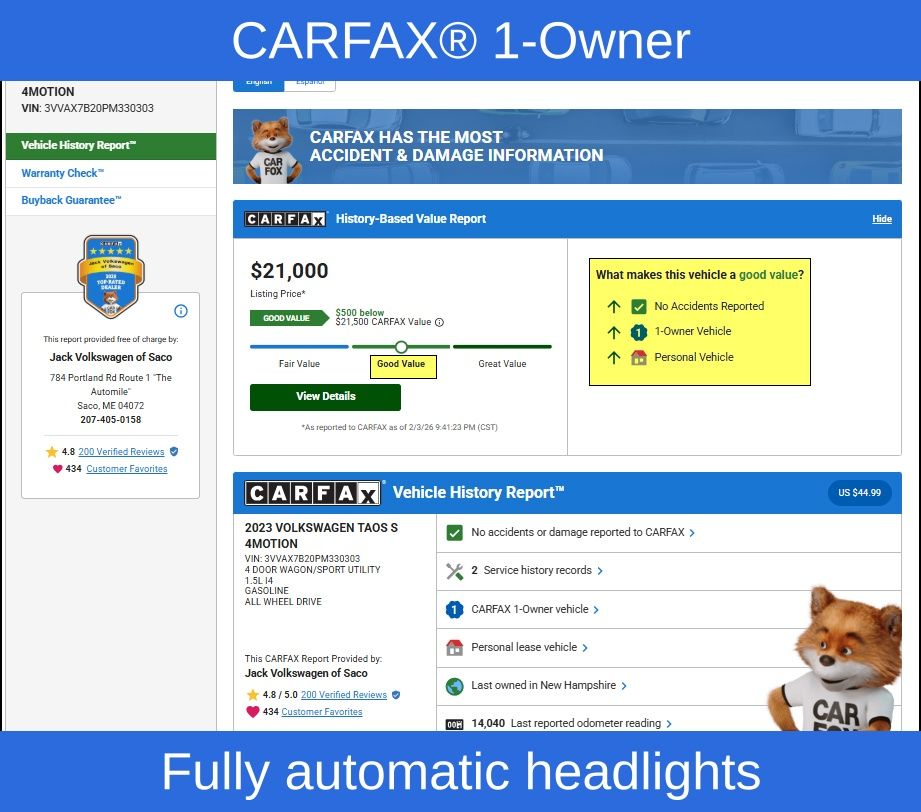Click the globe last owned icon
Viewport: 921px width, 812px height.
(x=454, y=686)
